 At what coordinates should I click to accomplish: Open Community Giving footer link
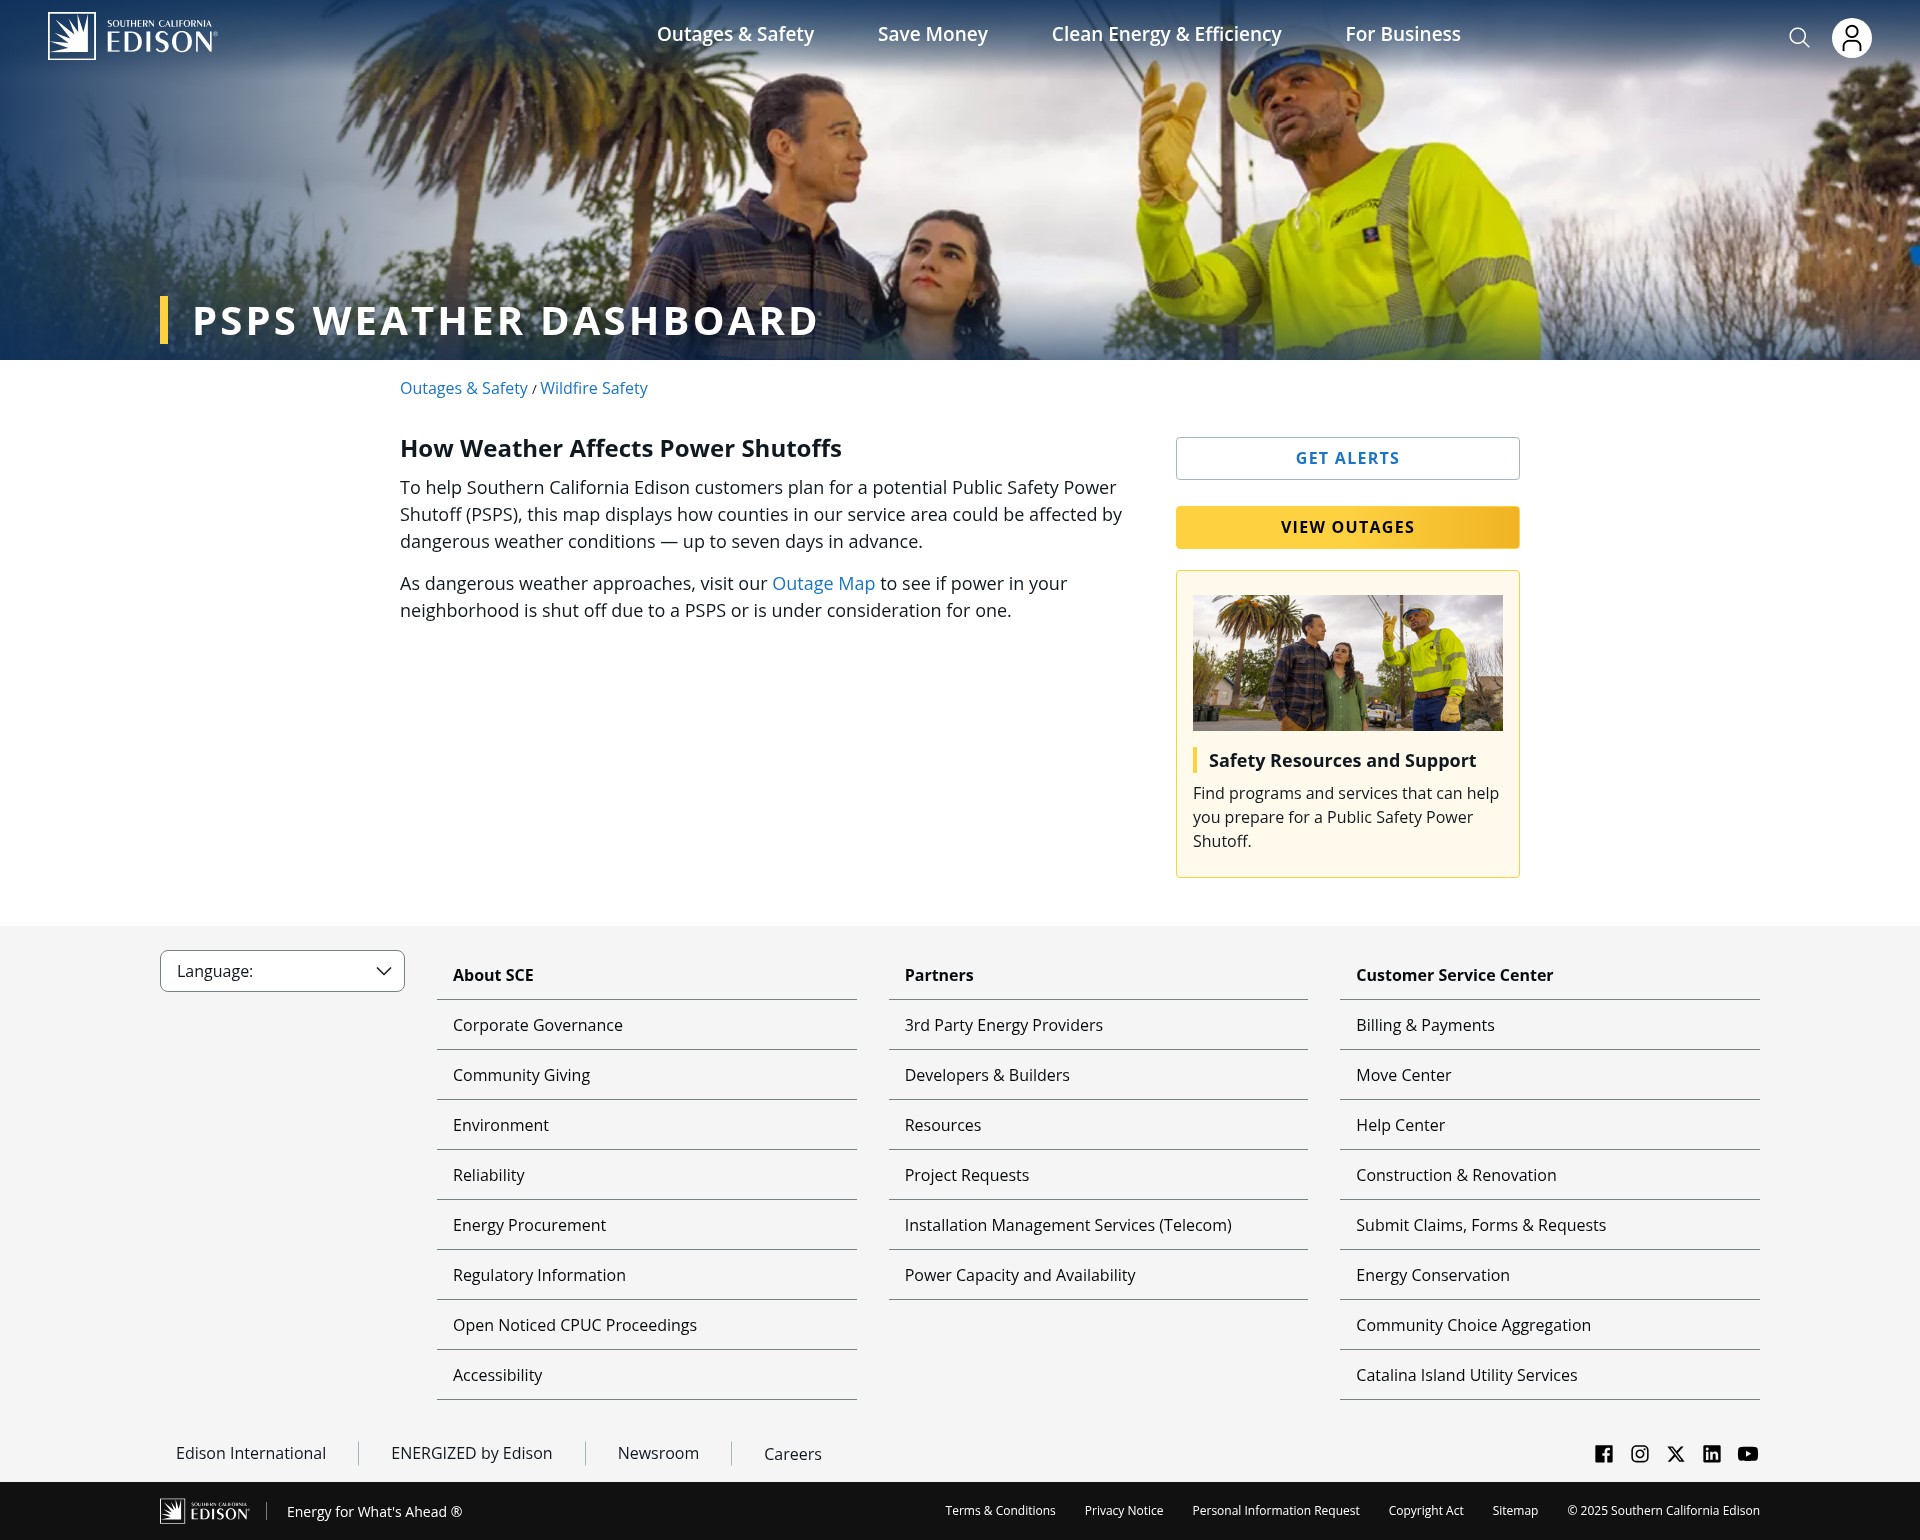tap(521, 1075)
